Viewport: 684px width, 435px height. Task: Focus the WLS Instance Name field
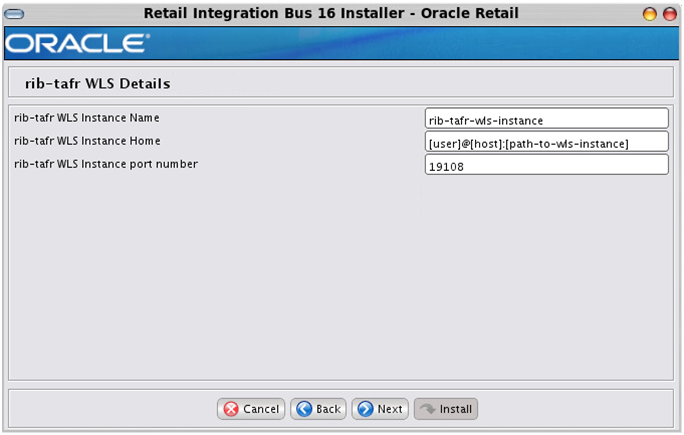pos(547,118)
